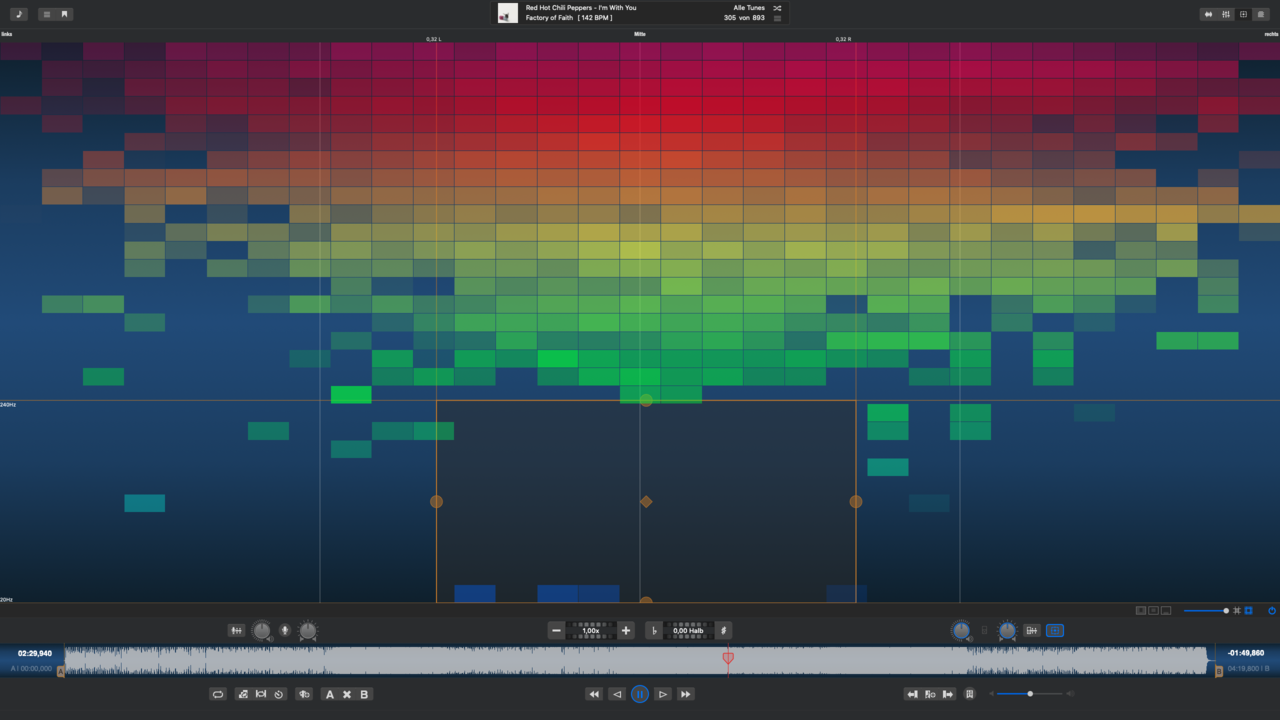Lower pitch with the flat symbol button
This screenshot has width=1280, height=720.
(x=654, y=630)
